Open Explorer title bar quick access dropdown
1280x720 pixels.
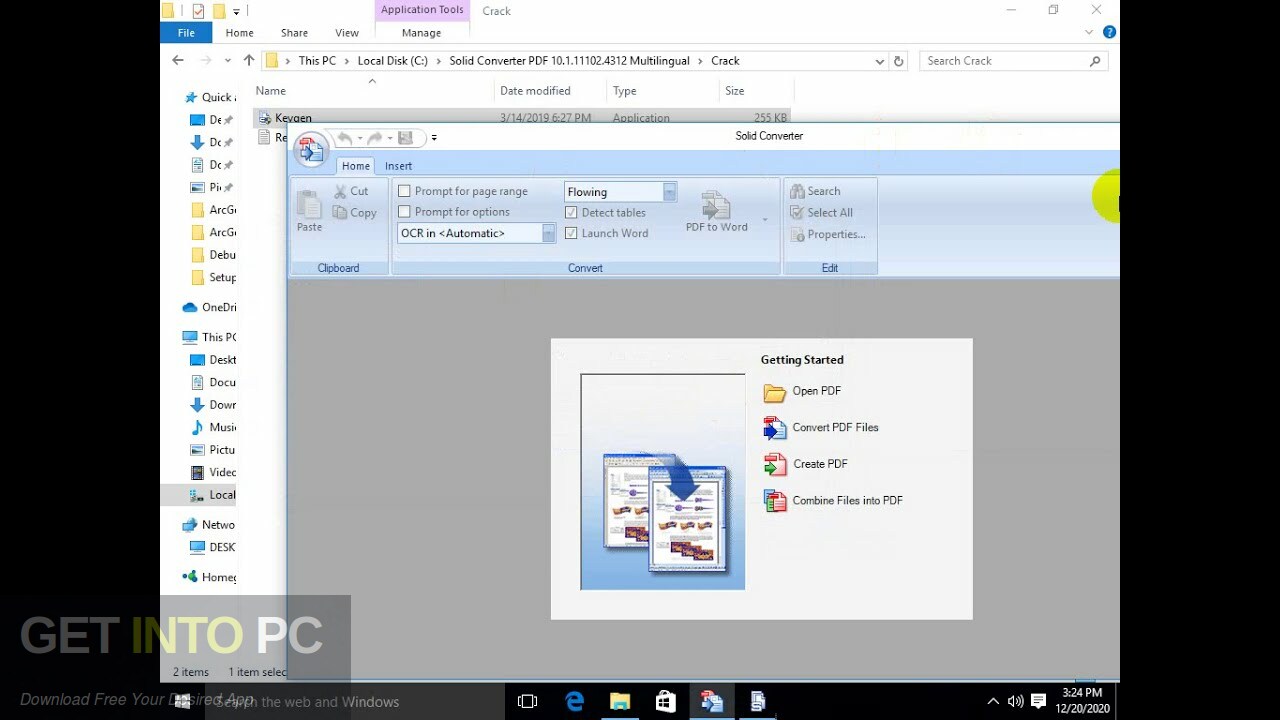click(237, 12)
